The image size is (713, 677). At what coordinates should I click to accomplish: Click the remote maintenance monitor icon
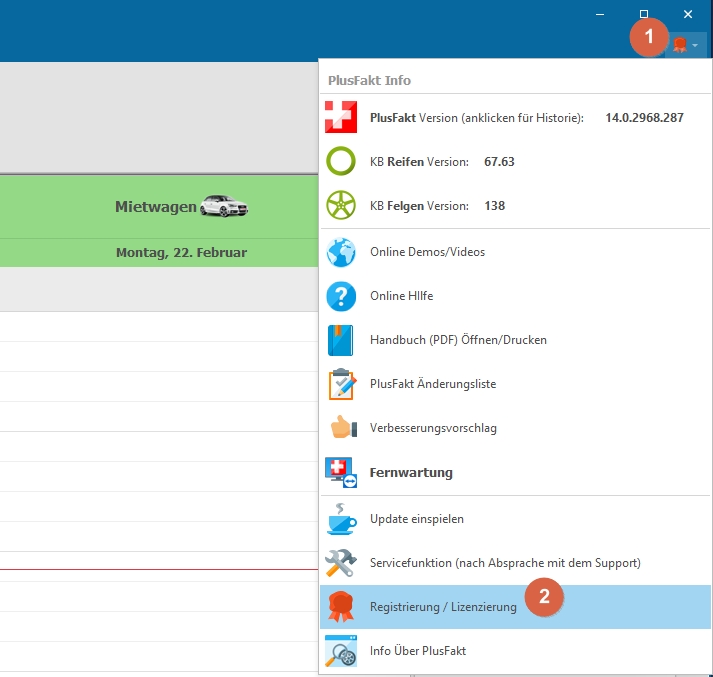(341, 472)
